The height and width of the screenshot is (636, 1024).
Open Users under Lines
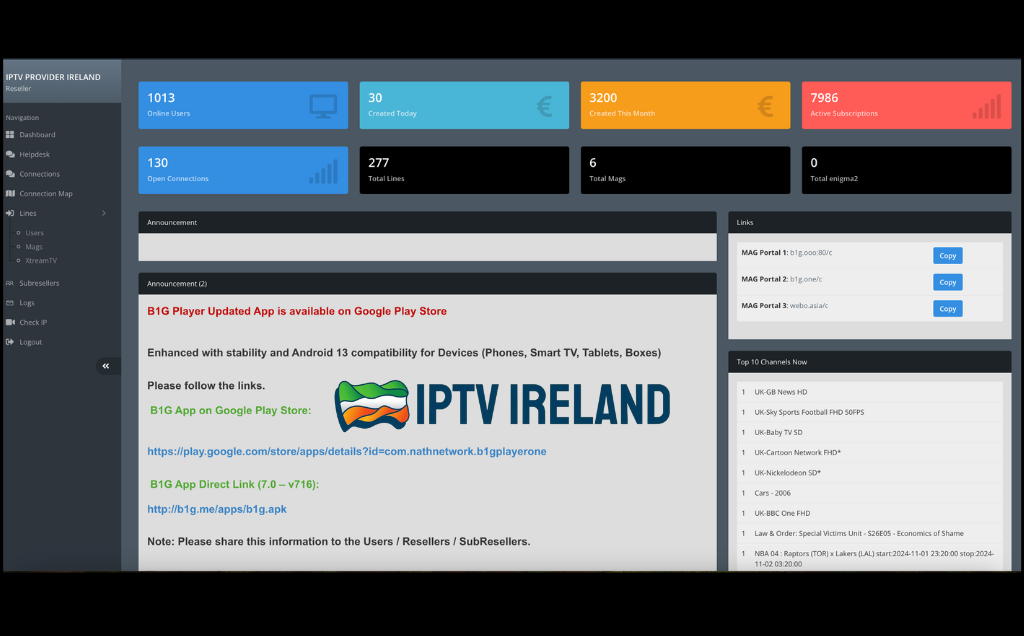(35, 232)
